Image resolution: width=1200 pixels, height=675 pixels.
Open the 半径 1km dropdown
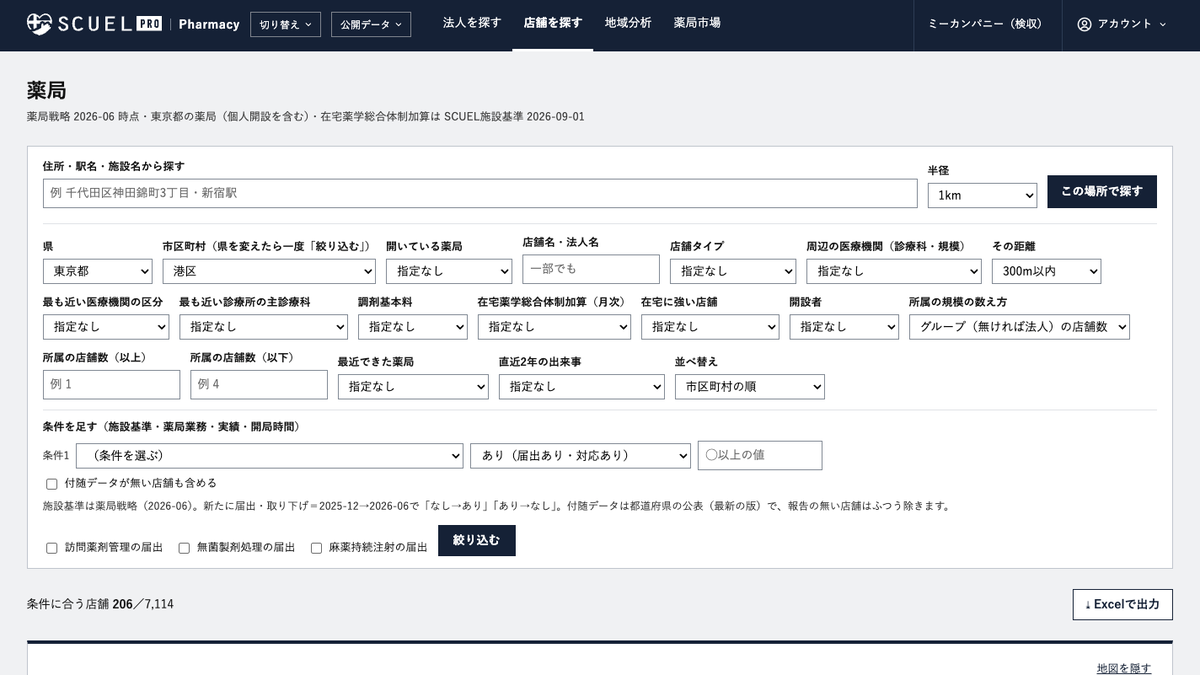[x=982, y=195]
